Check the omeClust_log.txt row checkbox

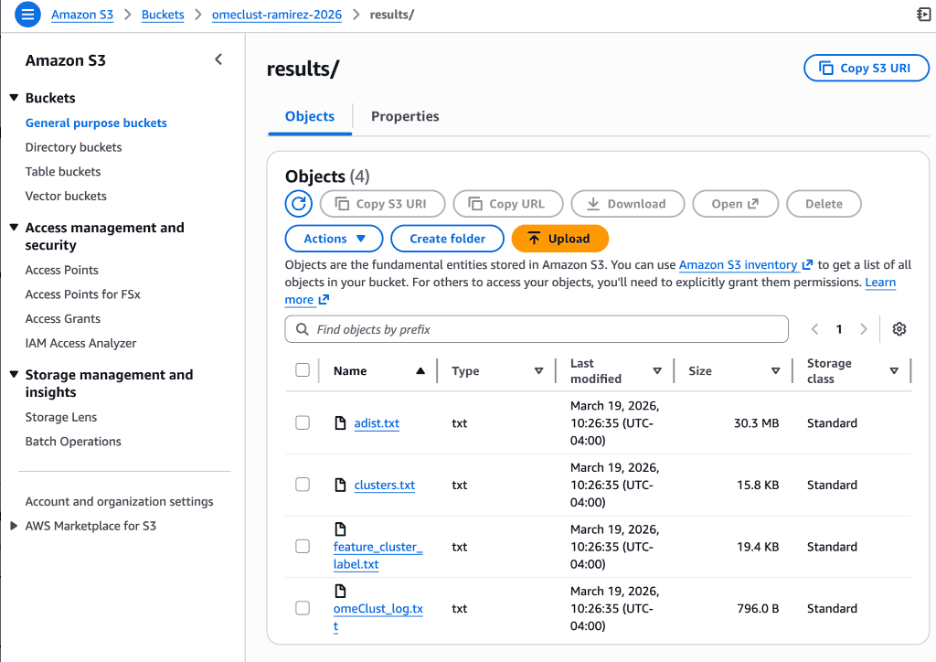click(x=303, y=608)
